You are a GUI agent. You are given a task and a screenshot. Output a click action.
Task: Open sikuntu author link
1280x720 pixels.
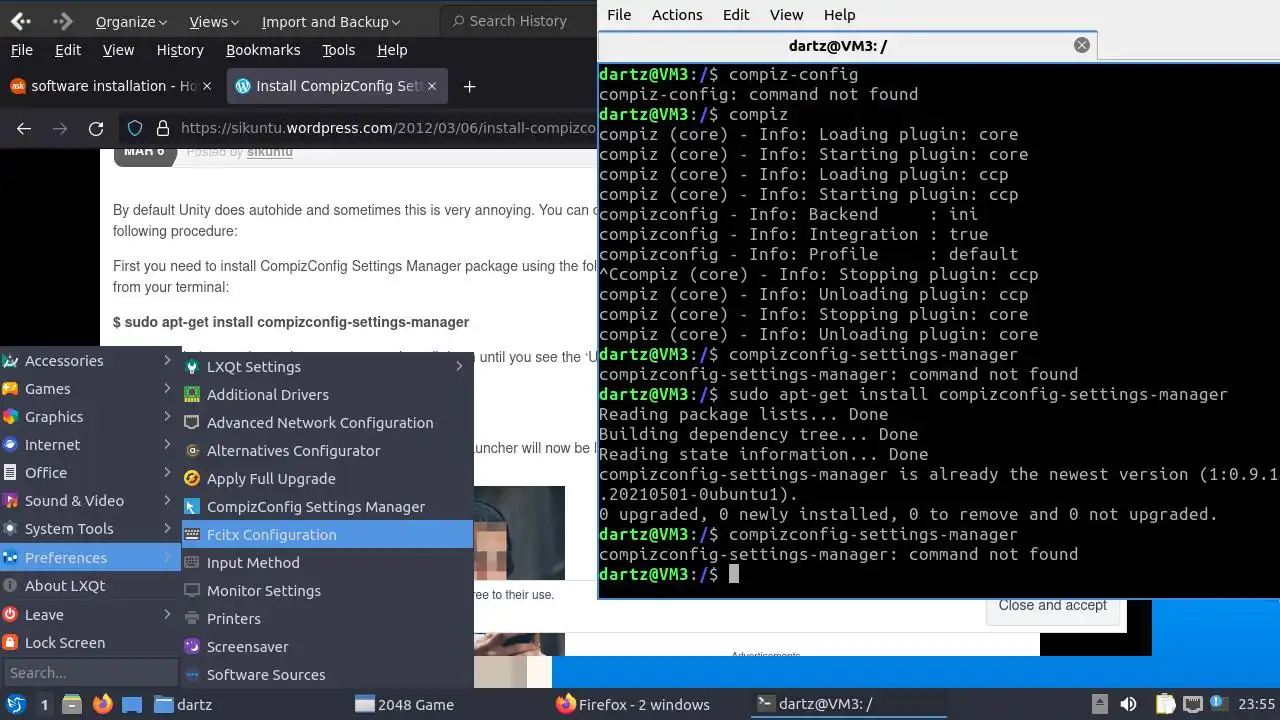pyautogui.click(x=270, y=152)
